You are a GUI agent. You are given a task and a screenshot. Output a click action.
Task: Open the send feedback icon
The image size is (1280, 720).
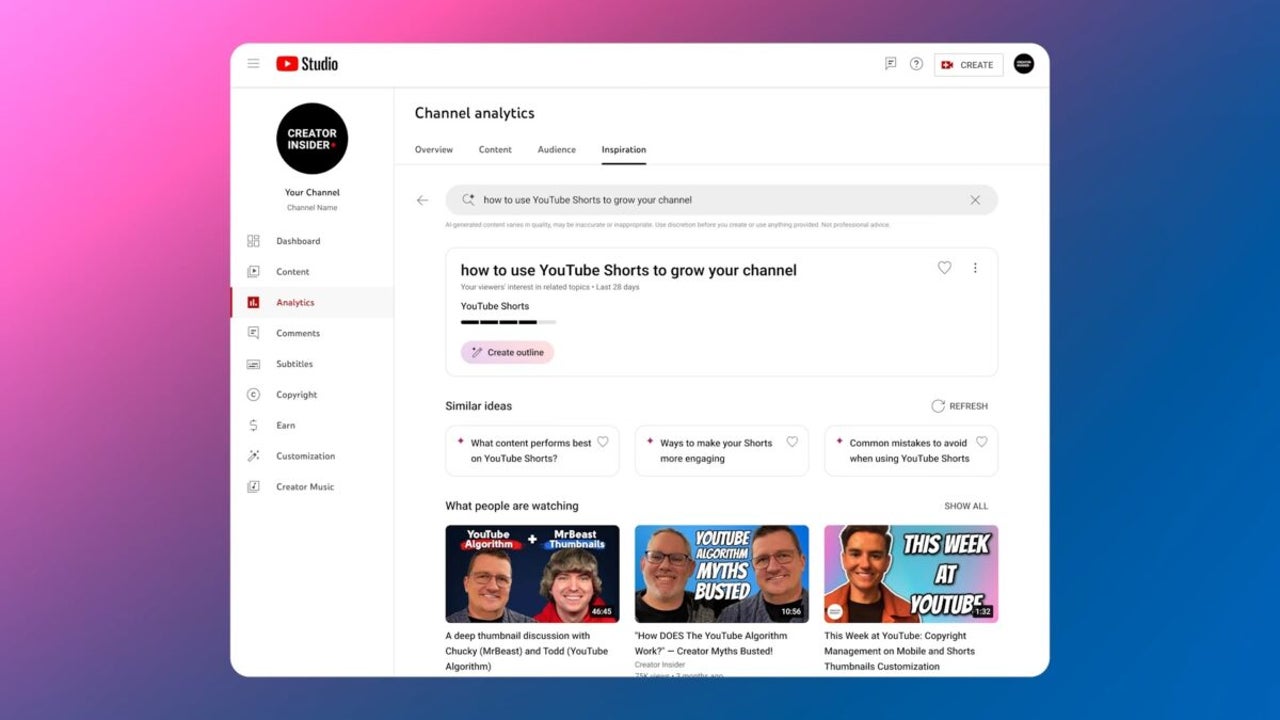click(x=890, y=64)
